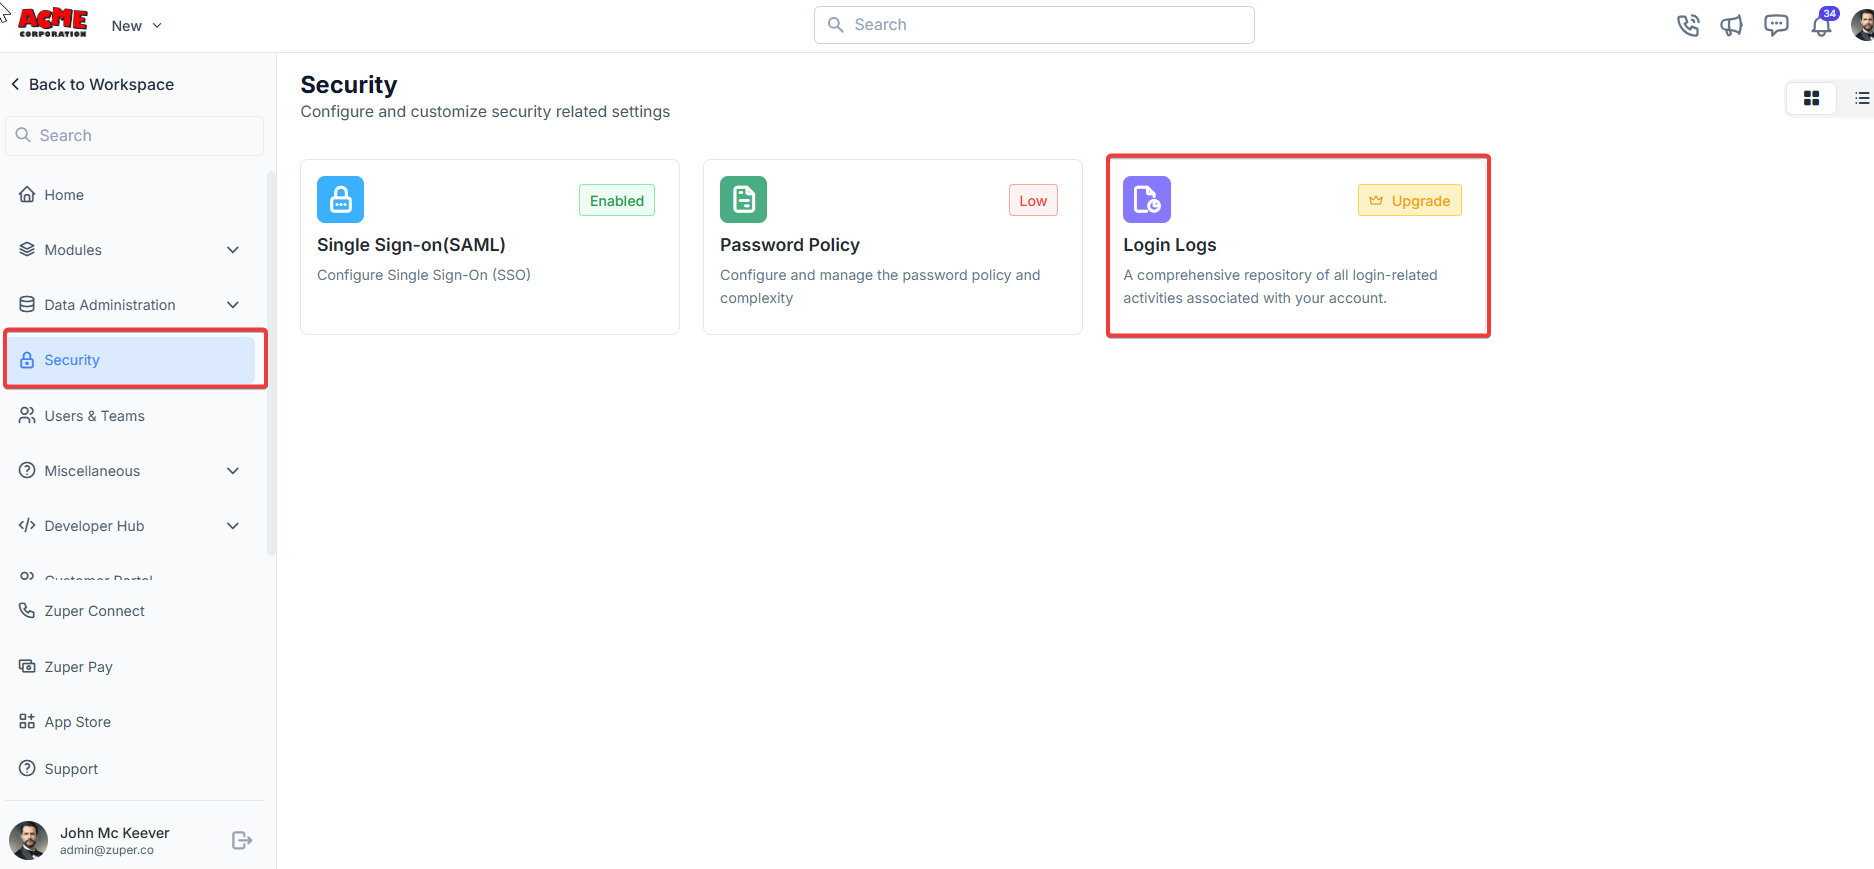Click the Developer Hub code icon
Image resolution: width=1874 pixels, height=869 pixels.
(x=27, y=526)
